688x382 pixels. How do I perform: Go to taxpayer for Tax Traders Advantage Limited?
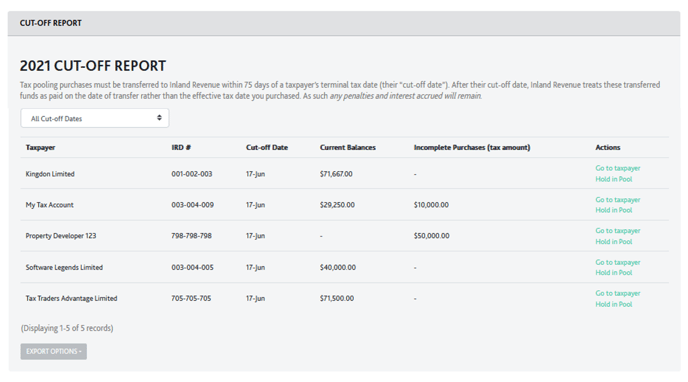tap(617, 293)
